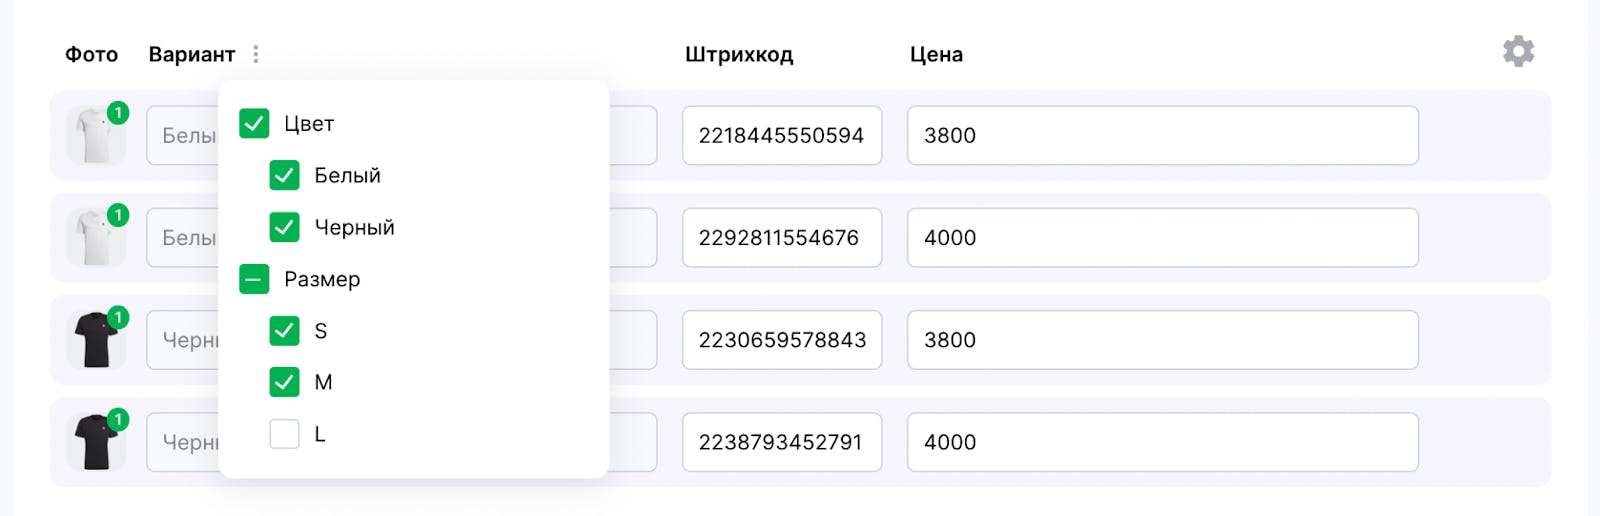Select barcode field 2292811554676
Image resolution: width=1600 pixels, height=516 pixels.
782,237
